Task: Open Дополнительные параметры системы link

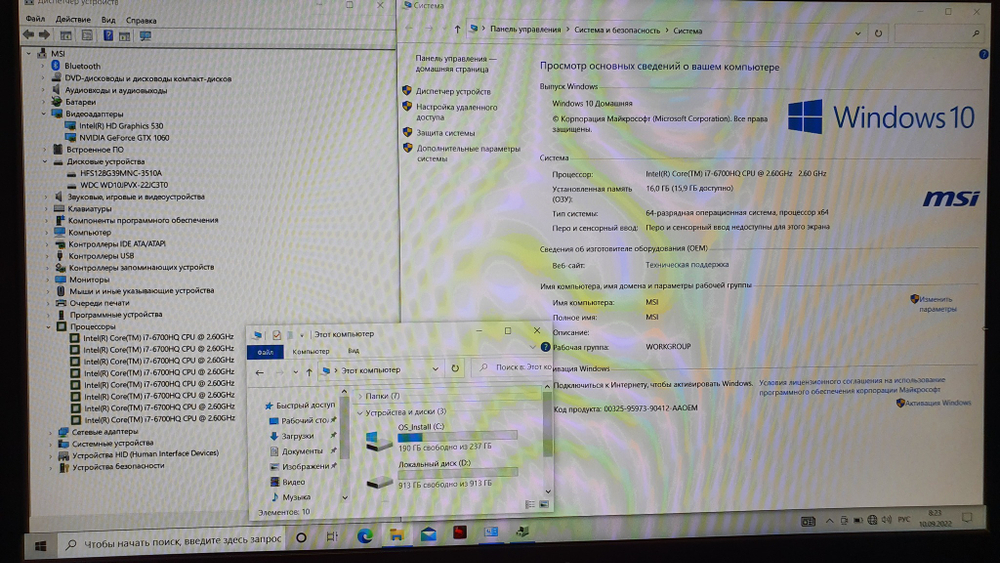Action: click(467, 153)
